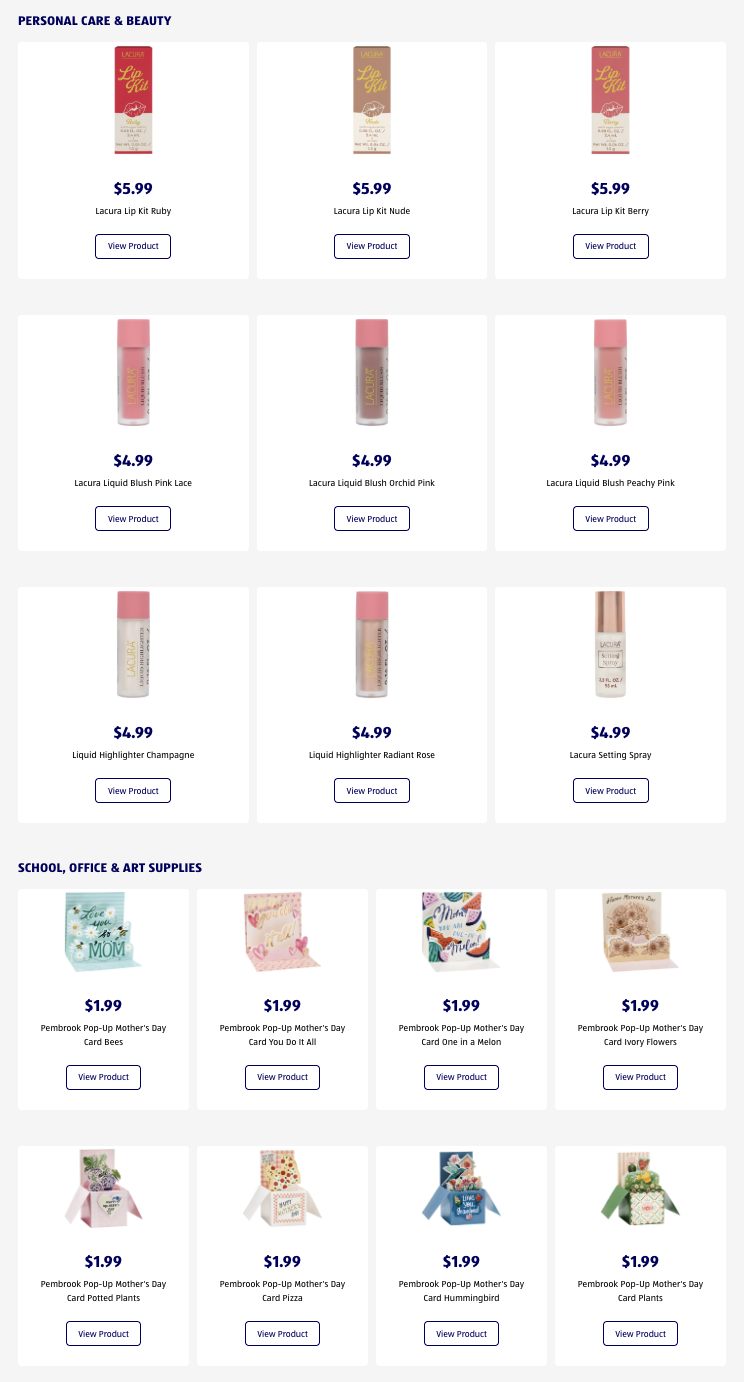The height and width of the screenshot is (1382, 744).
Task: Click the $5.99 price of Lip Kit Ruby
Action: click(133, 188)
